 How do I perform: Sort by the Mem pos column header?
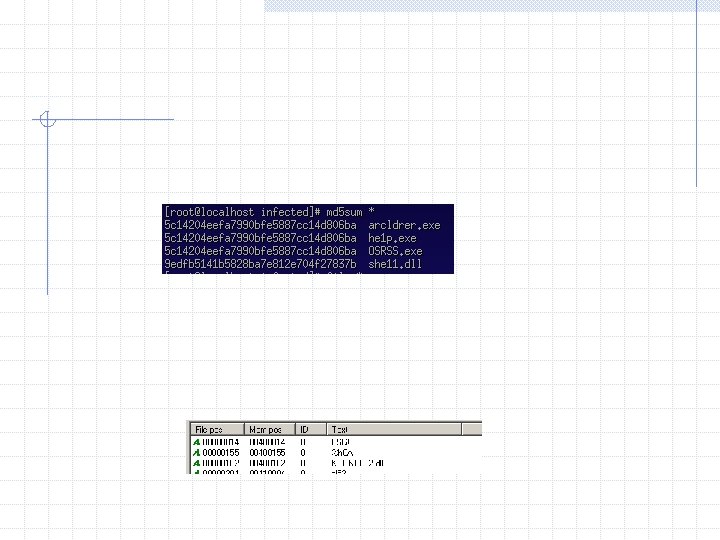point(270,429)
